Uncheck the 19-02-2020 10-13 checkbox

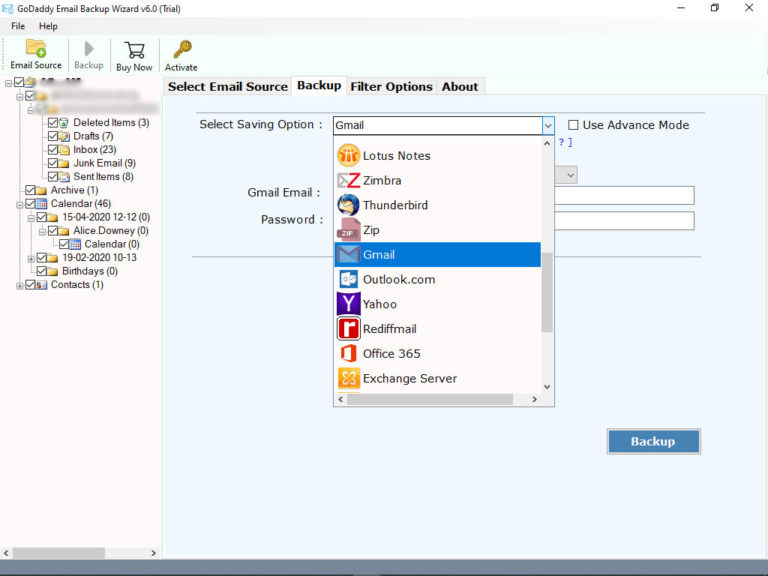click(x=42, y=258)
